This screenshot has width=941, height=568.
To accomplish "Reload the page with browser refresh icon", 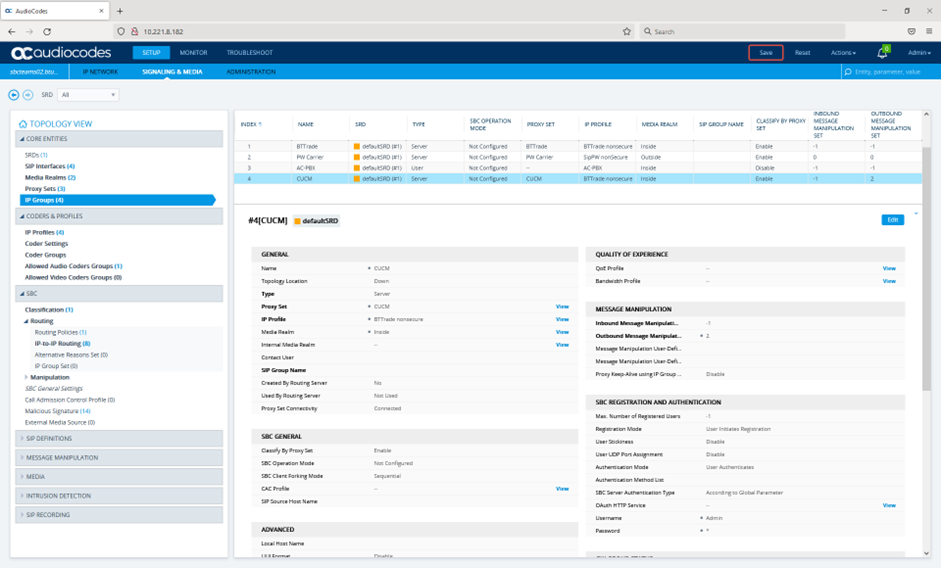I will 47,31.
